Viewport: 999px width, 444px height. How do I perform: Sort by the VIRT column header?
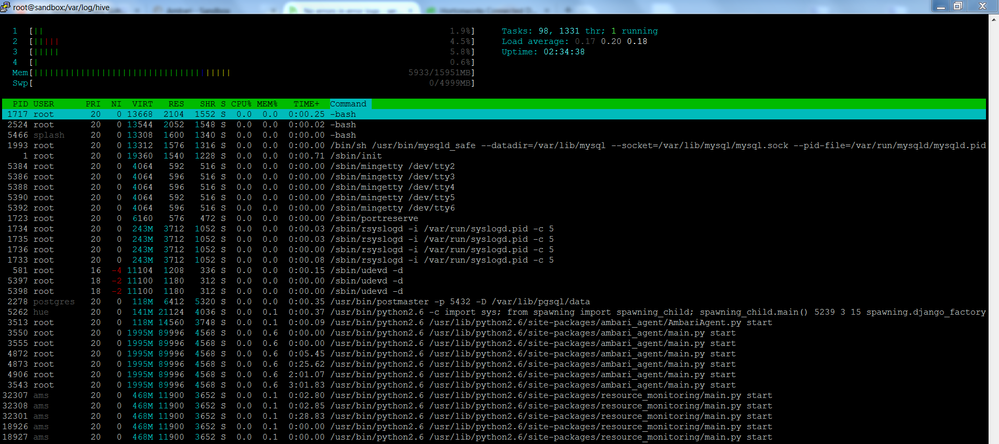(142, 104)
